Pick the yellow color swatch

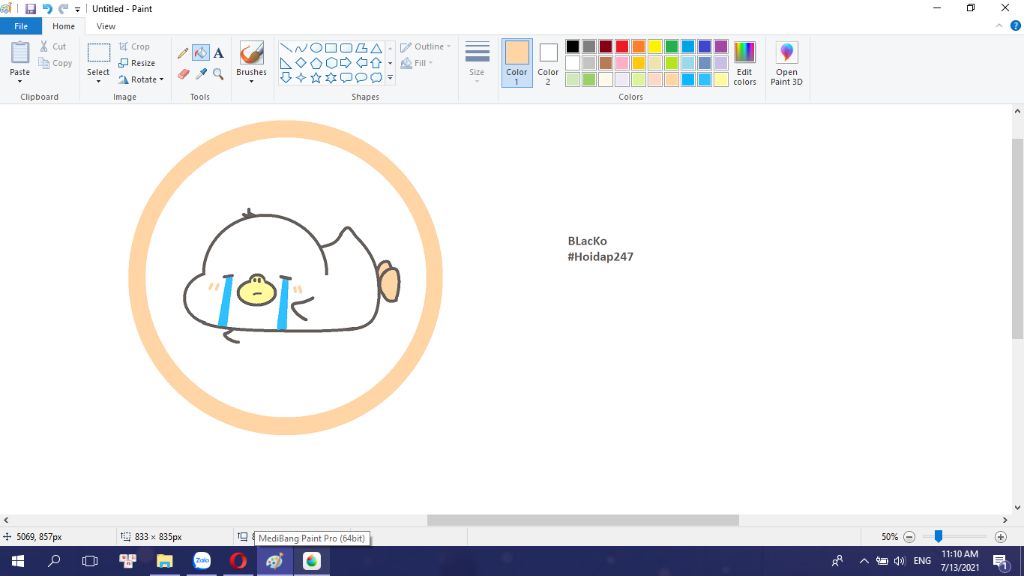[655, 46]
